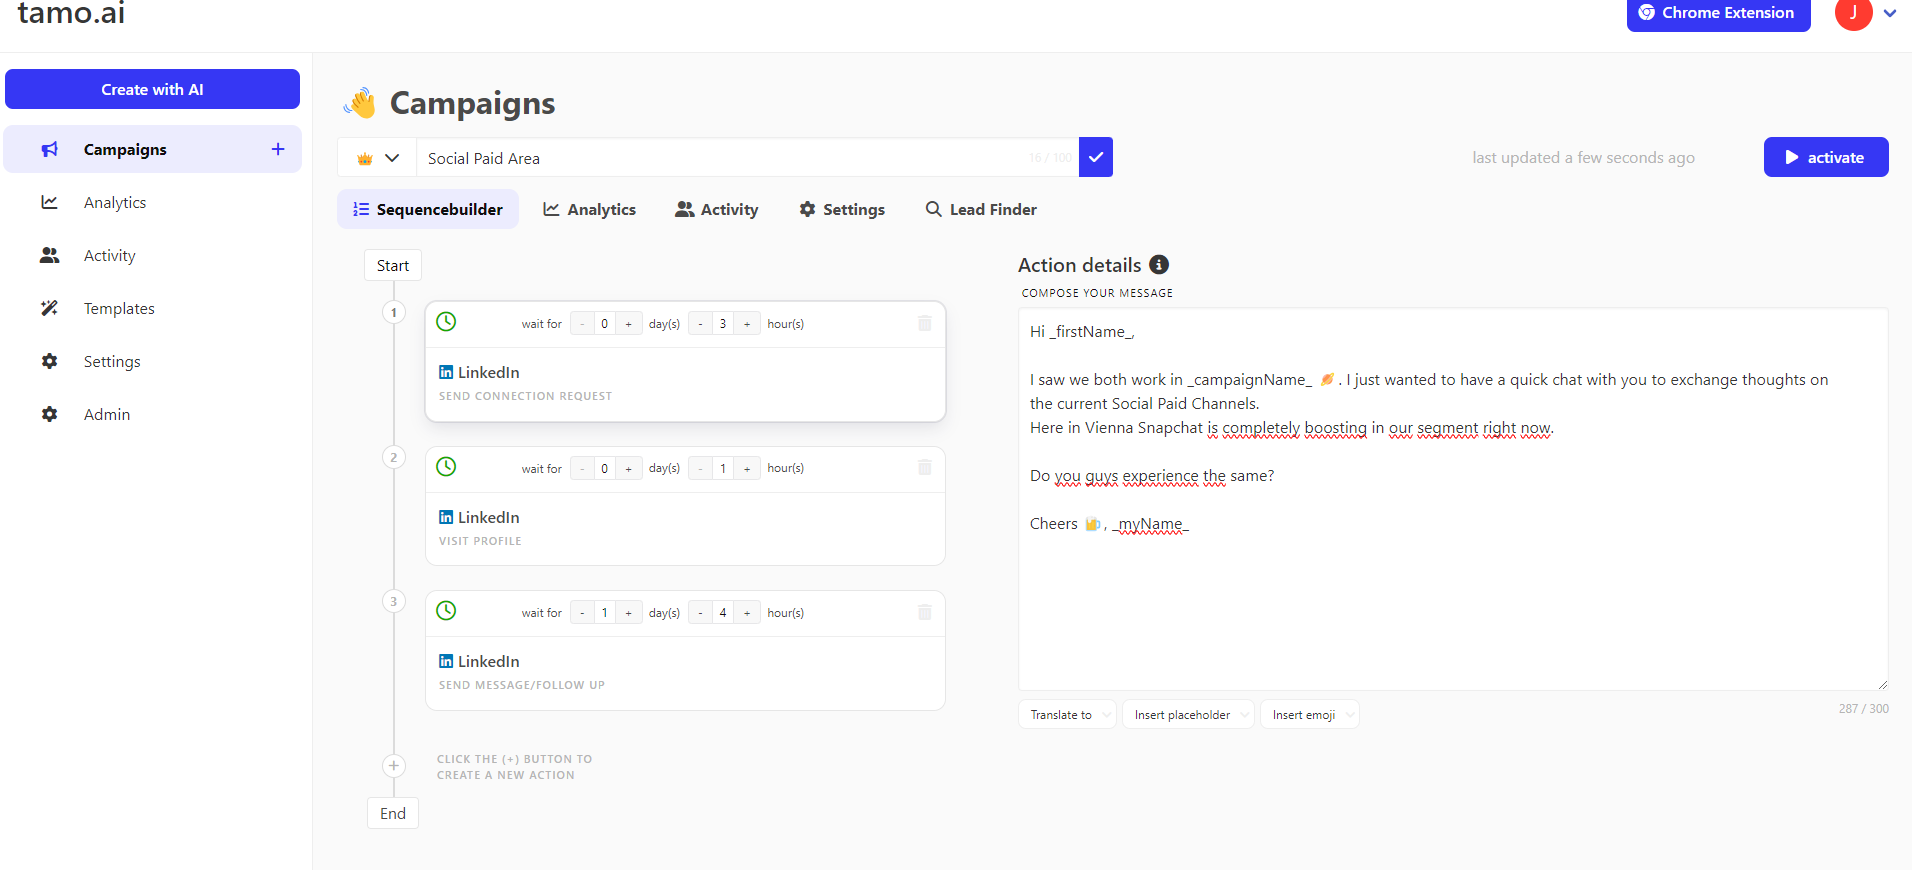Increase days in step 3 wait
Image resolution: width=1912 pixels, height=870 pixels.
pos(628,613)
